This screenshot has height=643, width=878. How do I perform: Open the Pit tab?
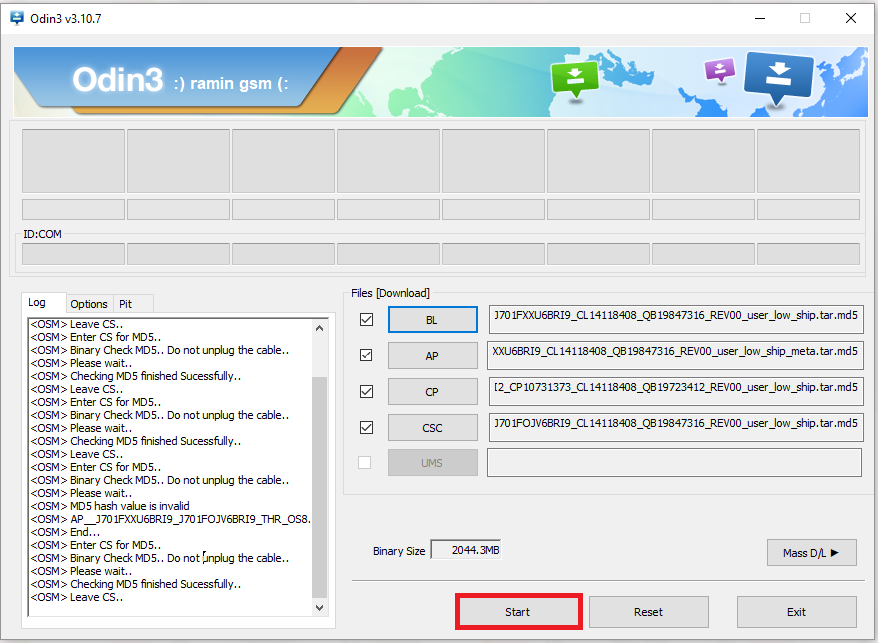[x=132, y=304]
